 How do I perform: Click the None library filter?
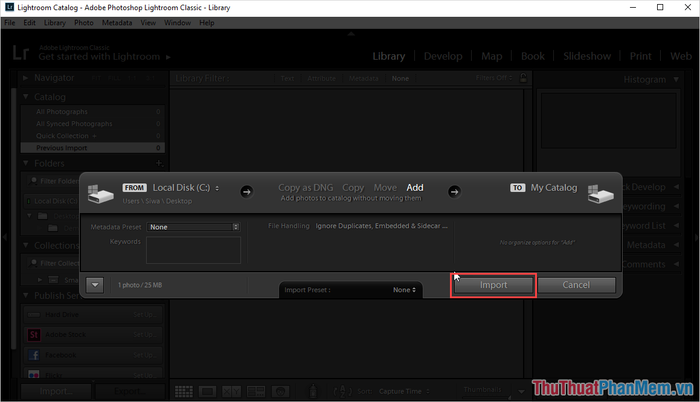pyautogui.click(x=400, y=79)
